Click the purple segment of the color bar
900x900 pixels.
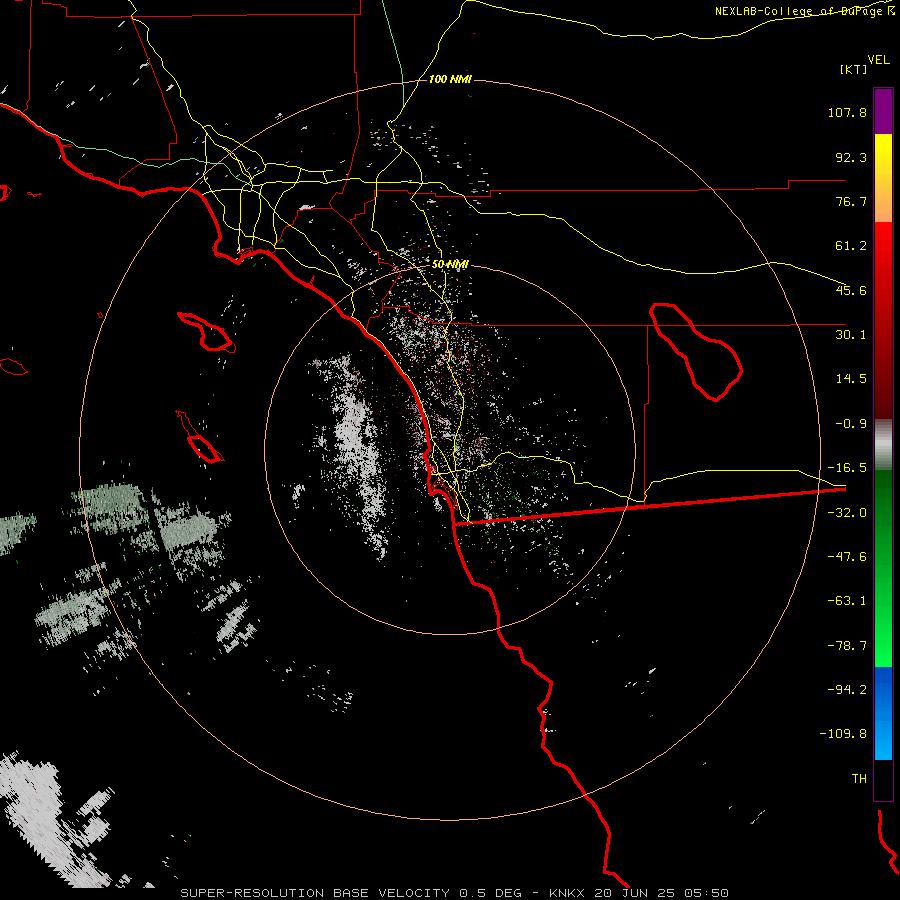(883, 111)
